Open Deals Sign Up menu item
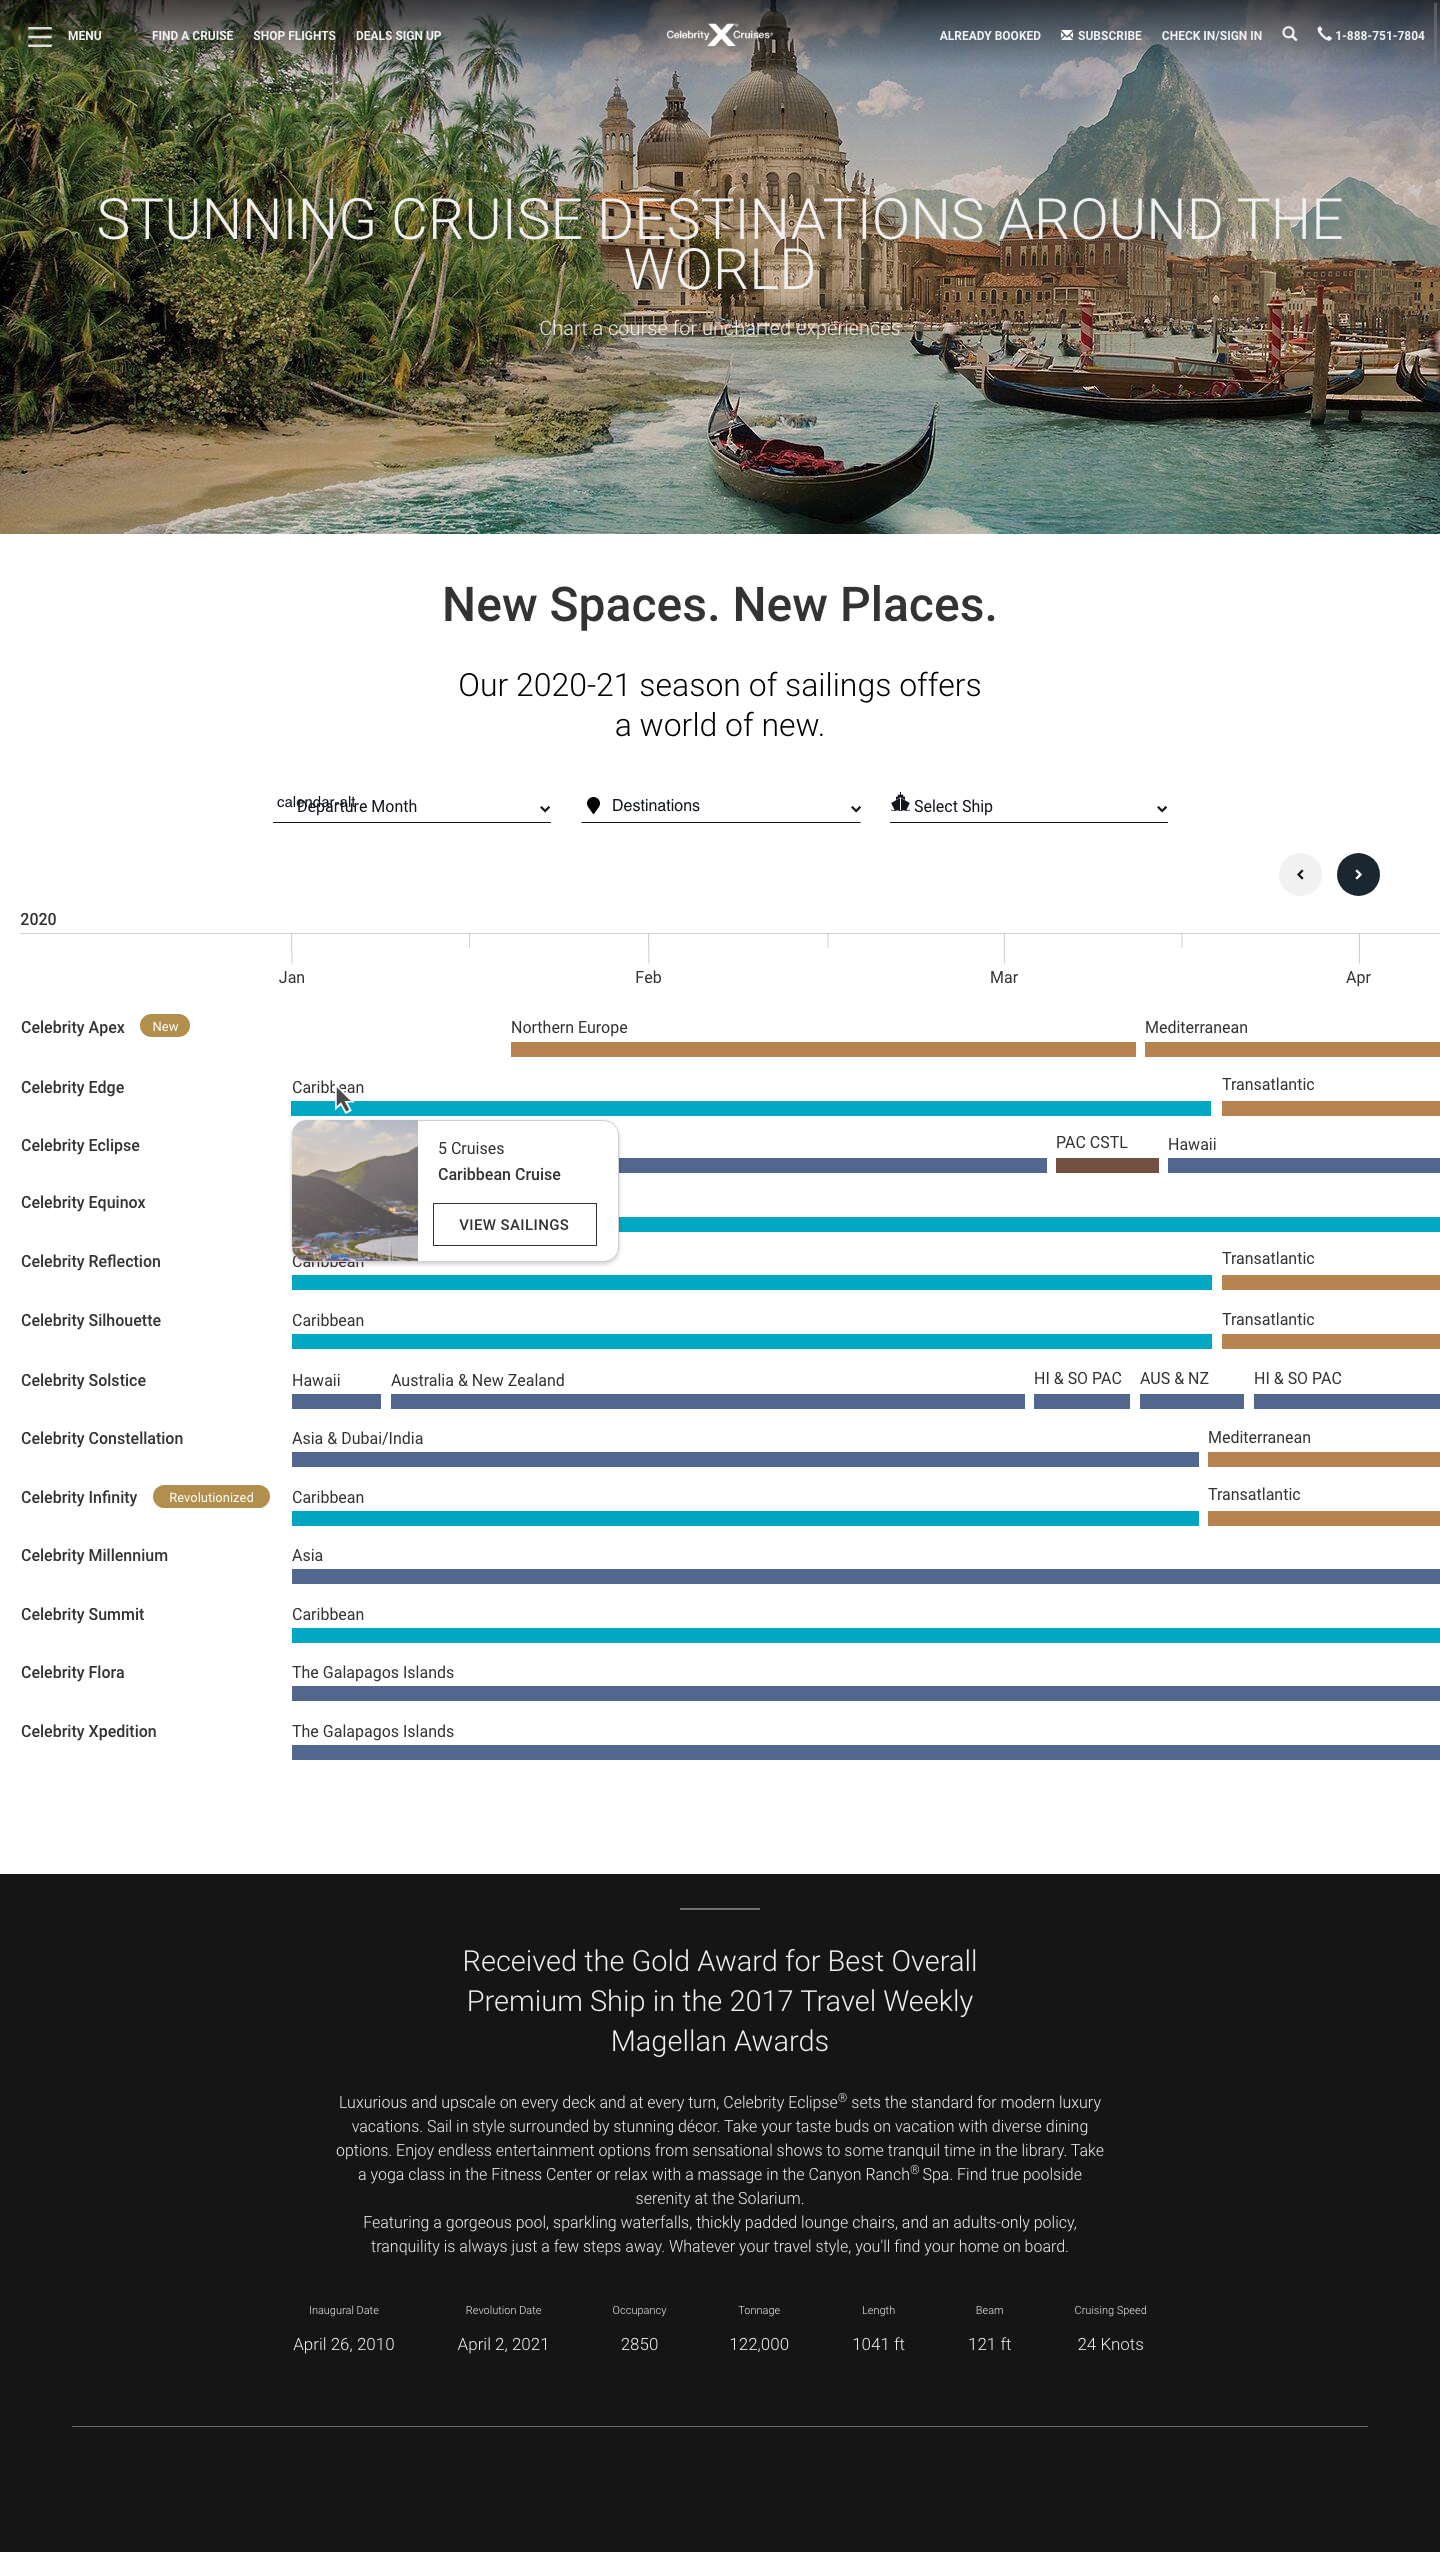 398,36
